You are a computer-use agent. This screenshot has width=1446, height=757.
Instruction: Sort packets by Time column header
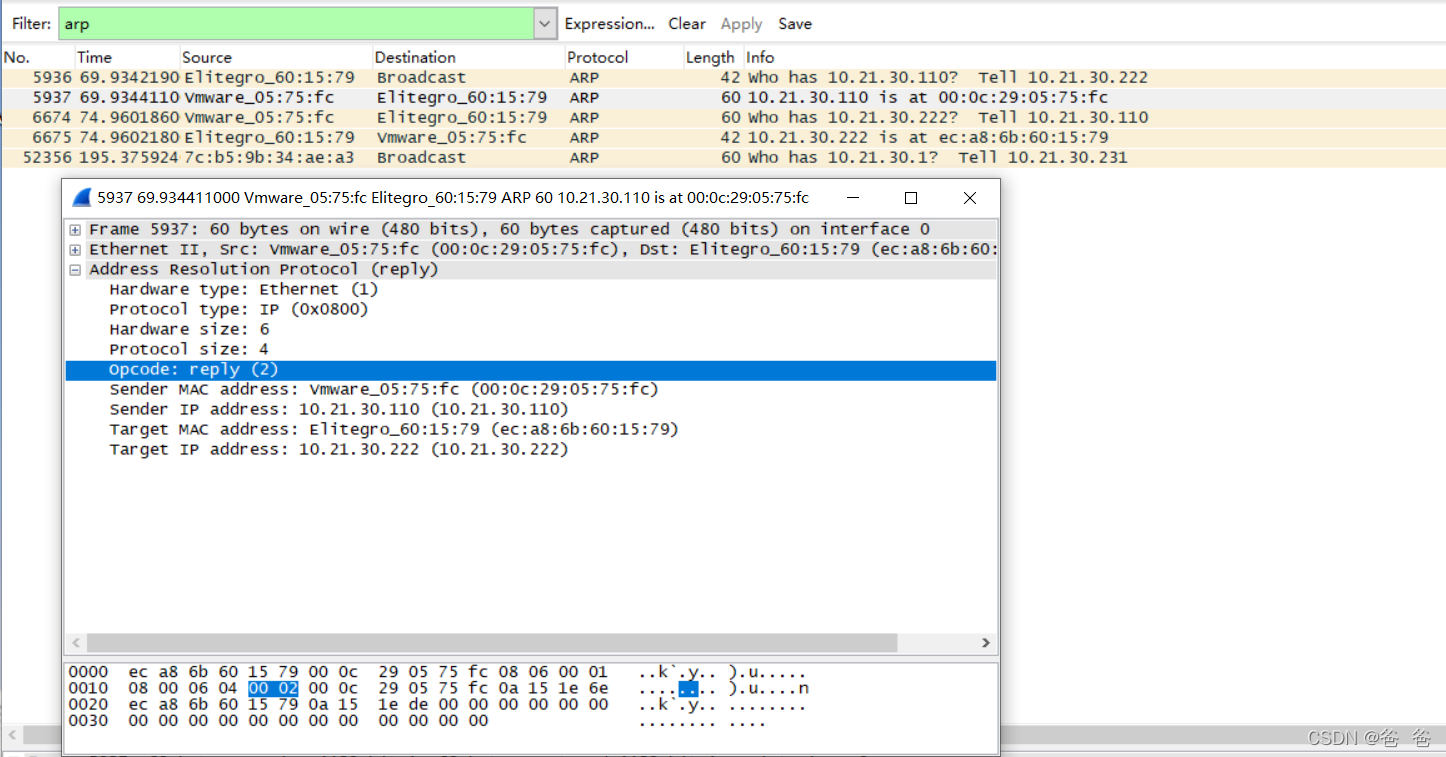(x=126, y=57)
